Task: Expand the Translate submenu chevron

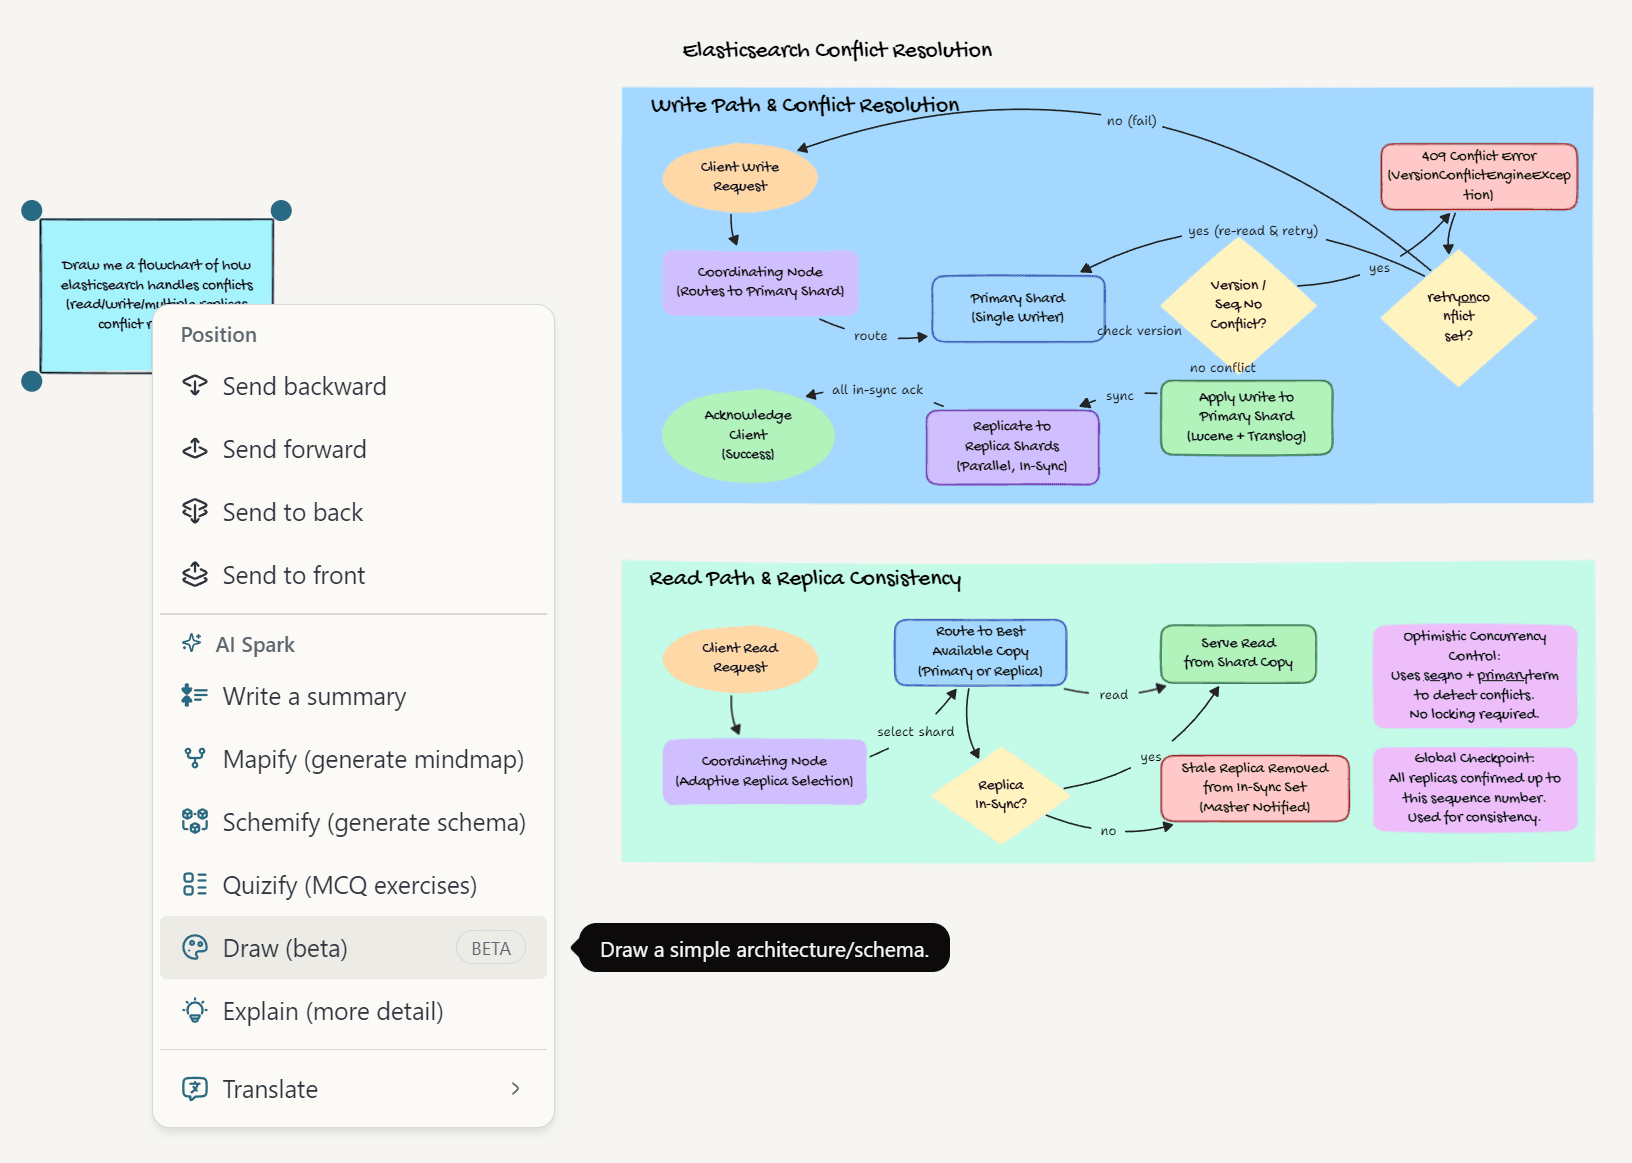Action: [x=514, y=1089]
